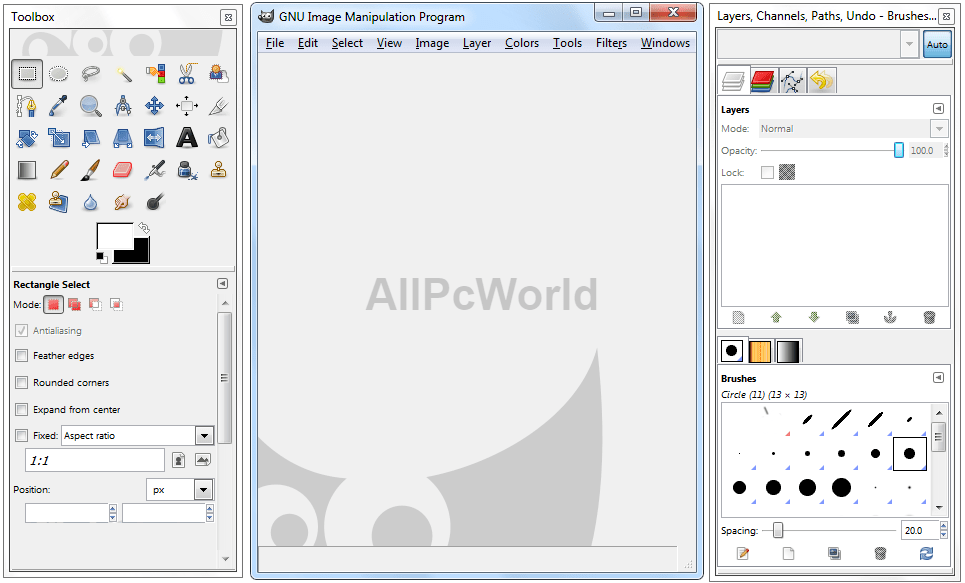Viewport: 965px width, 583px height.
Task: Set selection mode to Add to selection
Action: click(x=74, y=304)
